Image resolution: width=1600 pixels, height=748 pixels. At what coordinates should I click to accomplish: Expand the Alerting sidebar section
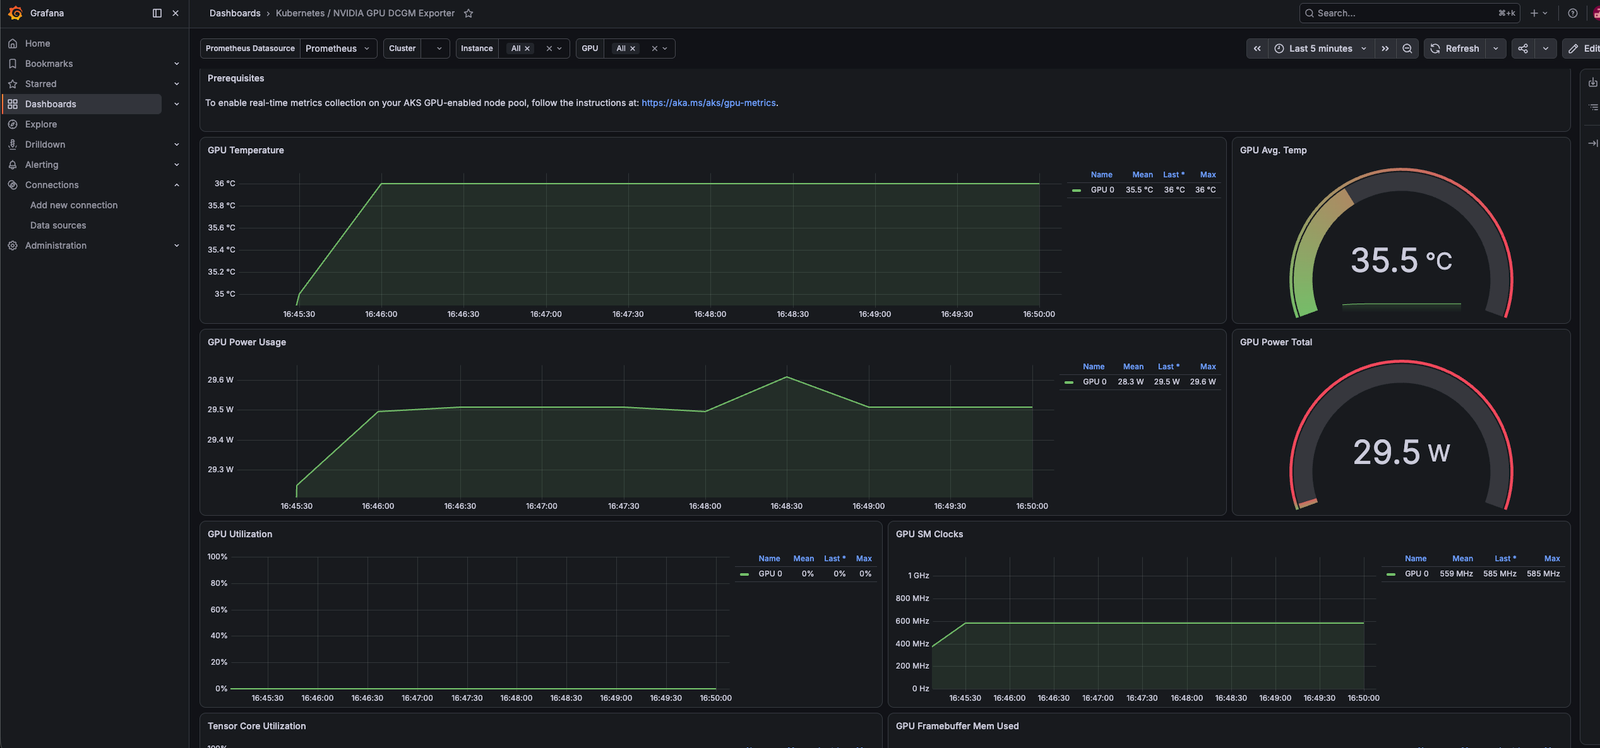(x=177, y=165)
